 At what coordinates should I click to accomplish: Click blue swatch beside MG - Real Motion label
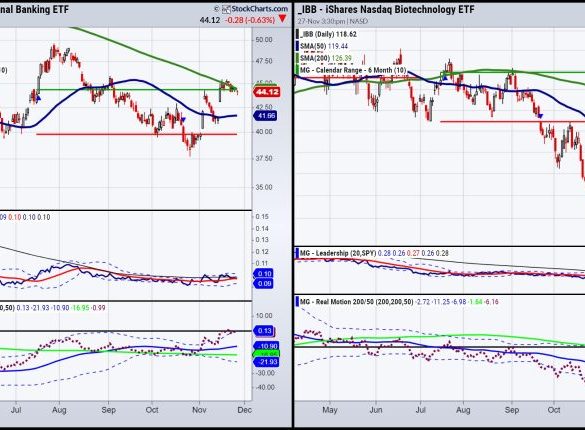tap(298, 302)
